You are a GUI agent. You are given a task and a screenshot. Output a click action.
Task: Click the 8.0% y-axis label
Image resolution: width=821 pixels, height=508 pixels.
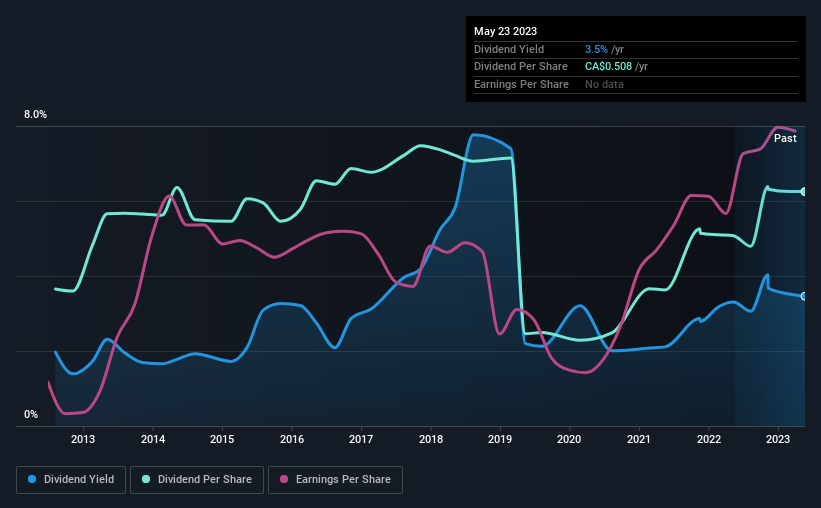coord(35,114)
